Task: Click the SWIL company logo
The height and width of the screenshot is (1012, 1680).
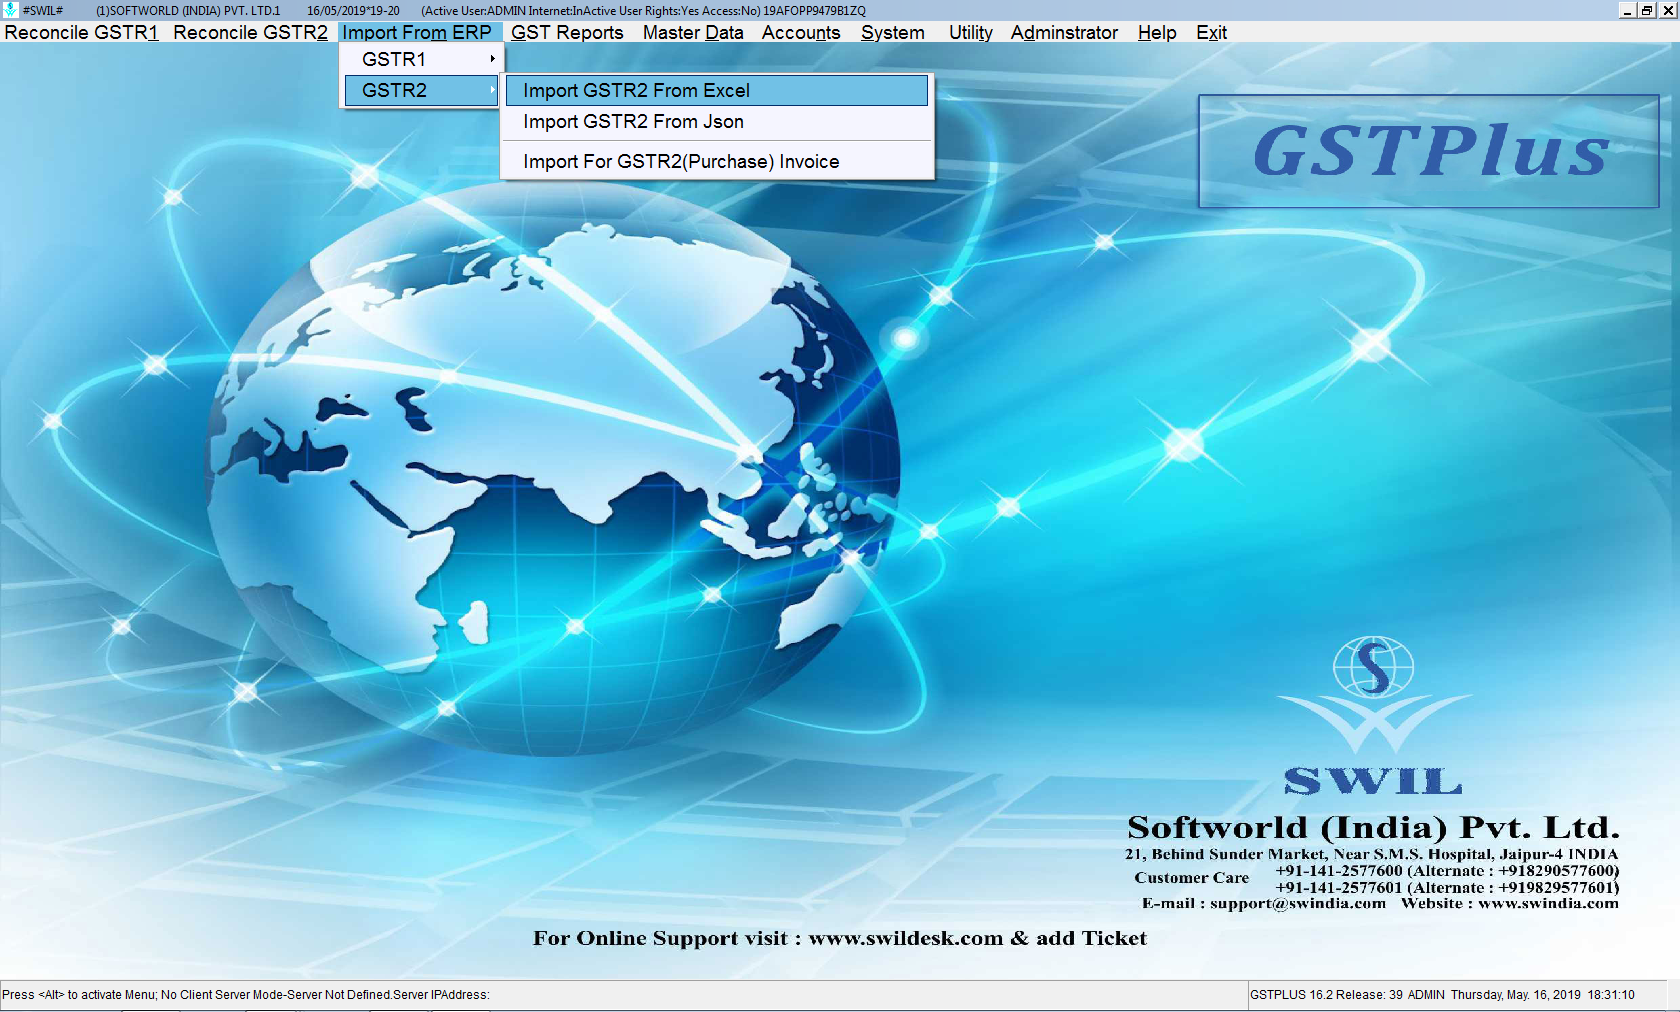Action: 1373,715
